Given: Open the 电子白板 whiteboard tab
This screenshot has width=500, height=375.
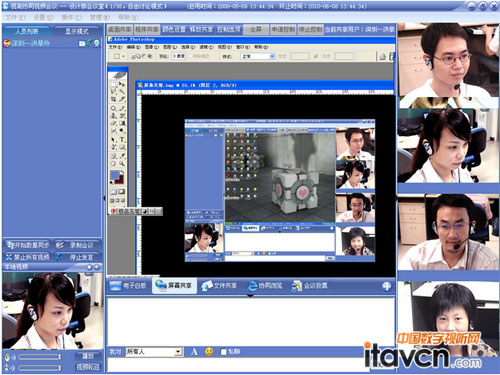Looking at the screenshot, I should pyautogui.click(x=128, y=286).
